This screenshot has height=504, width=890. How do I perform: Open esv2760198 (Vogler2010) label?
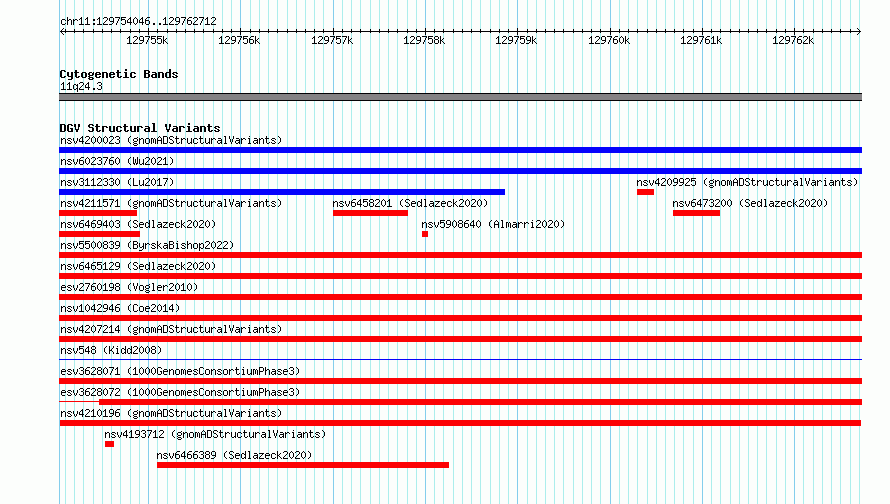click(129, 287)
